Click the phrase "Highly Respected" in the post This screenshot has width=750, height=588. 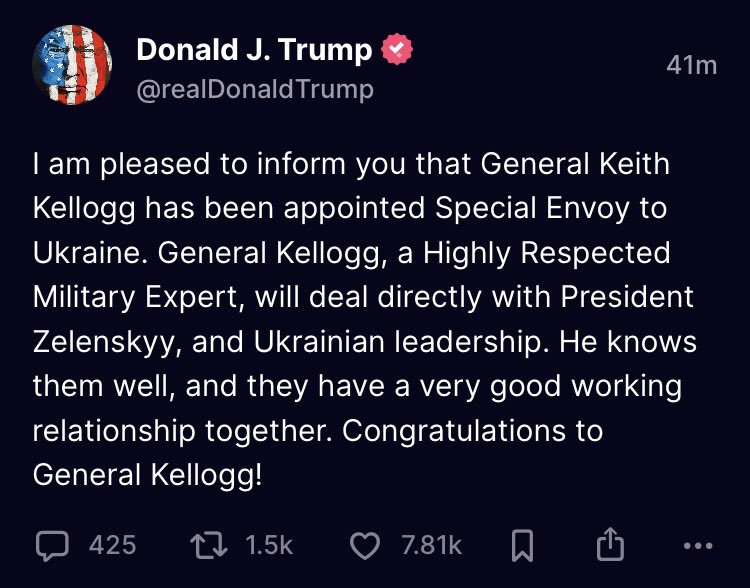(546, 253)
